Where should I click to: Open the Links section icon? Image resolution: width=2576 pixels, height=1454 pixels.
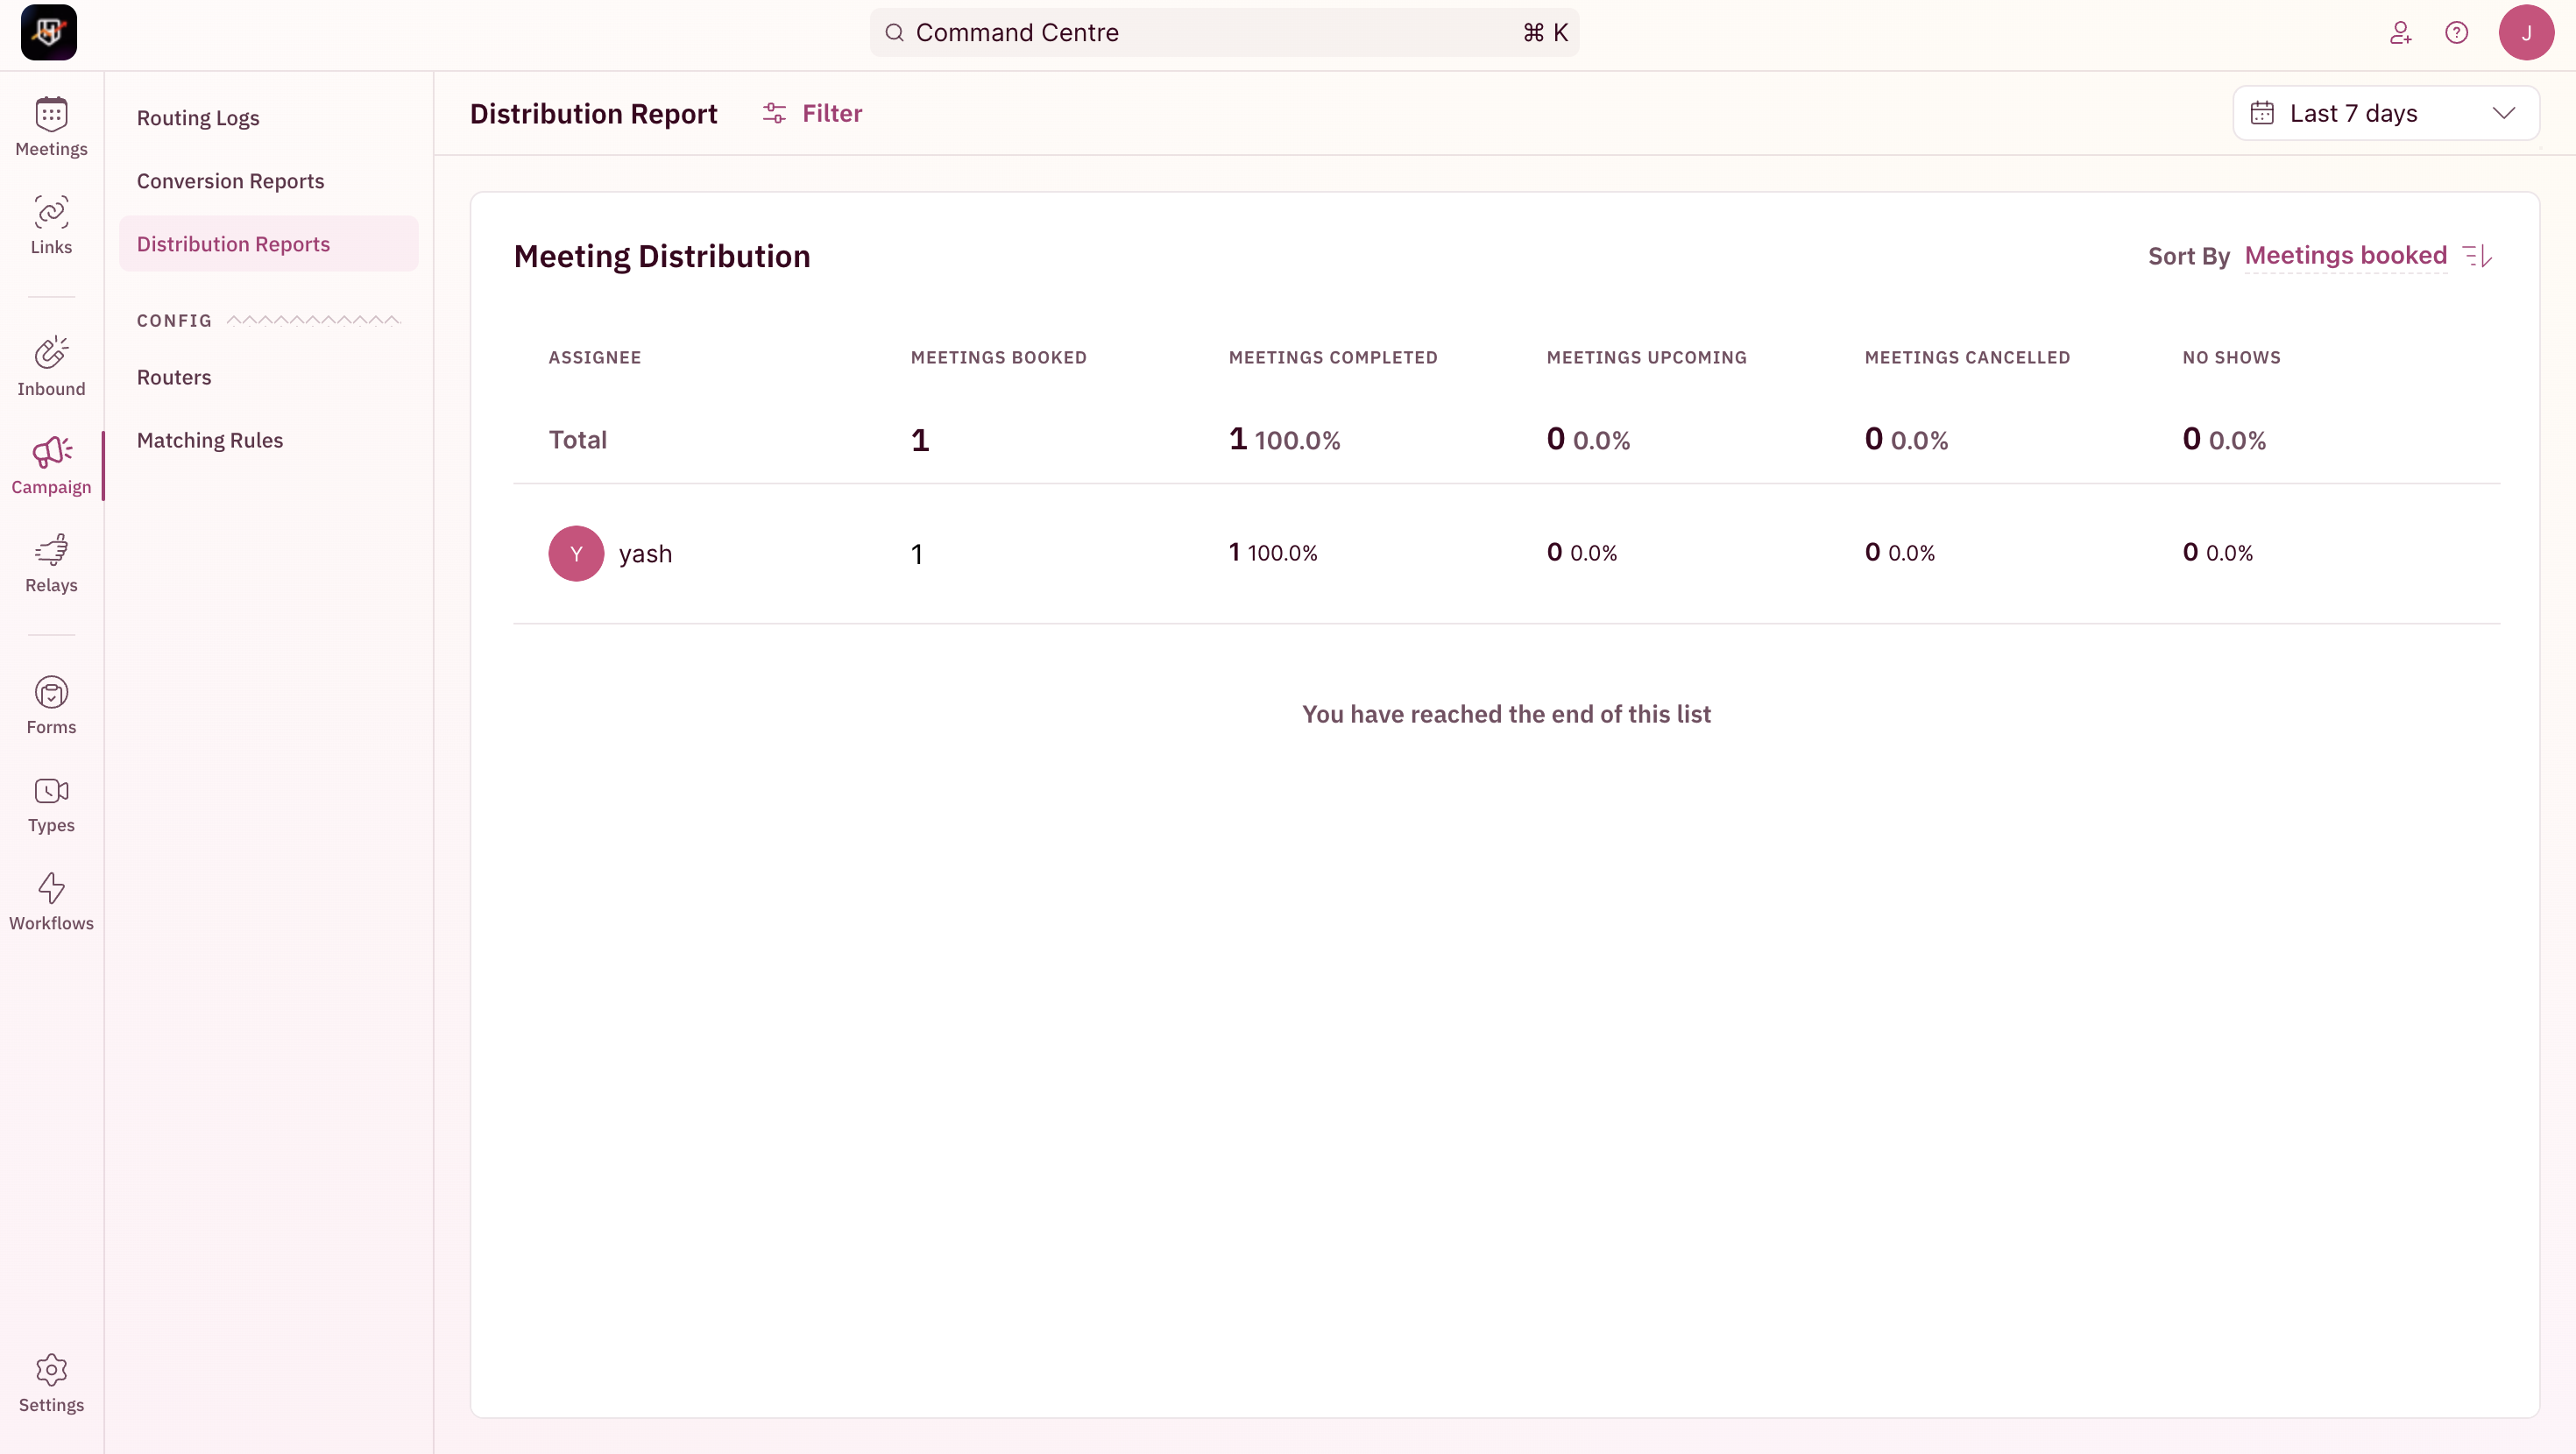51,212
